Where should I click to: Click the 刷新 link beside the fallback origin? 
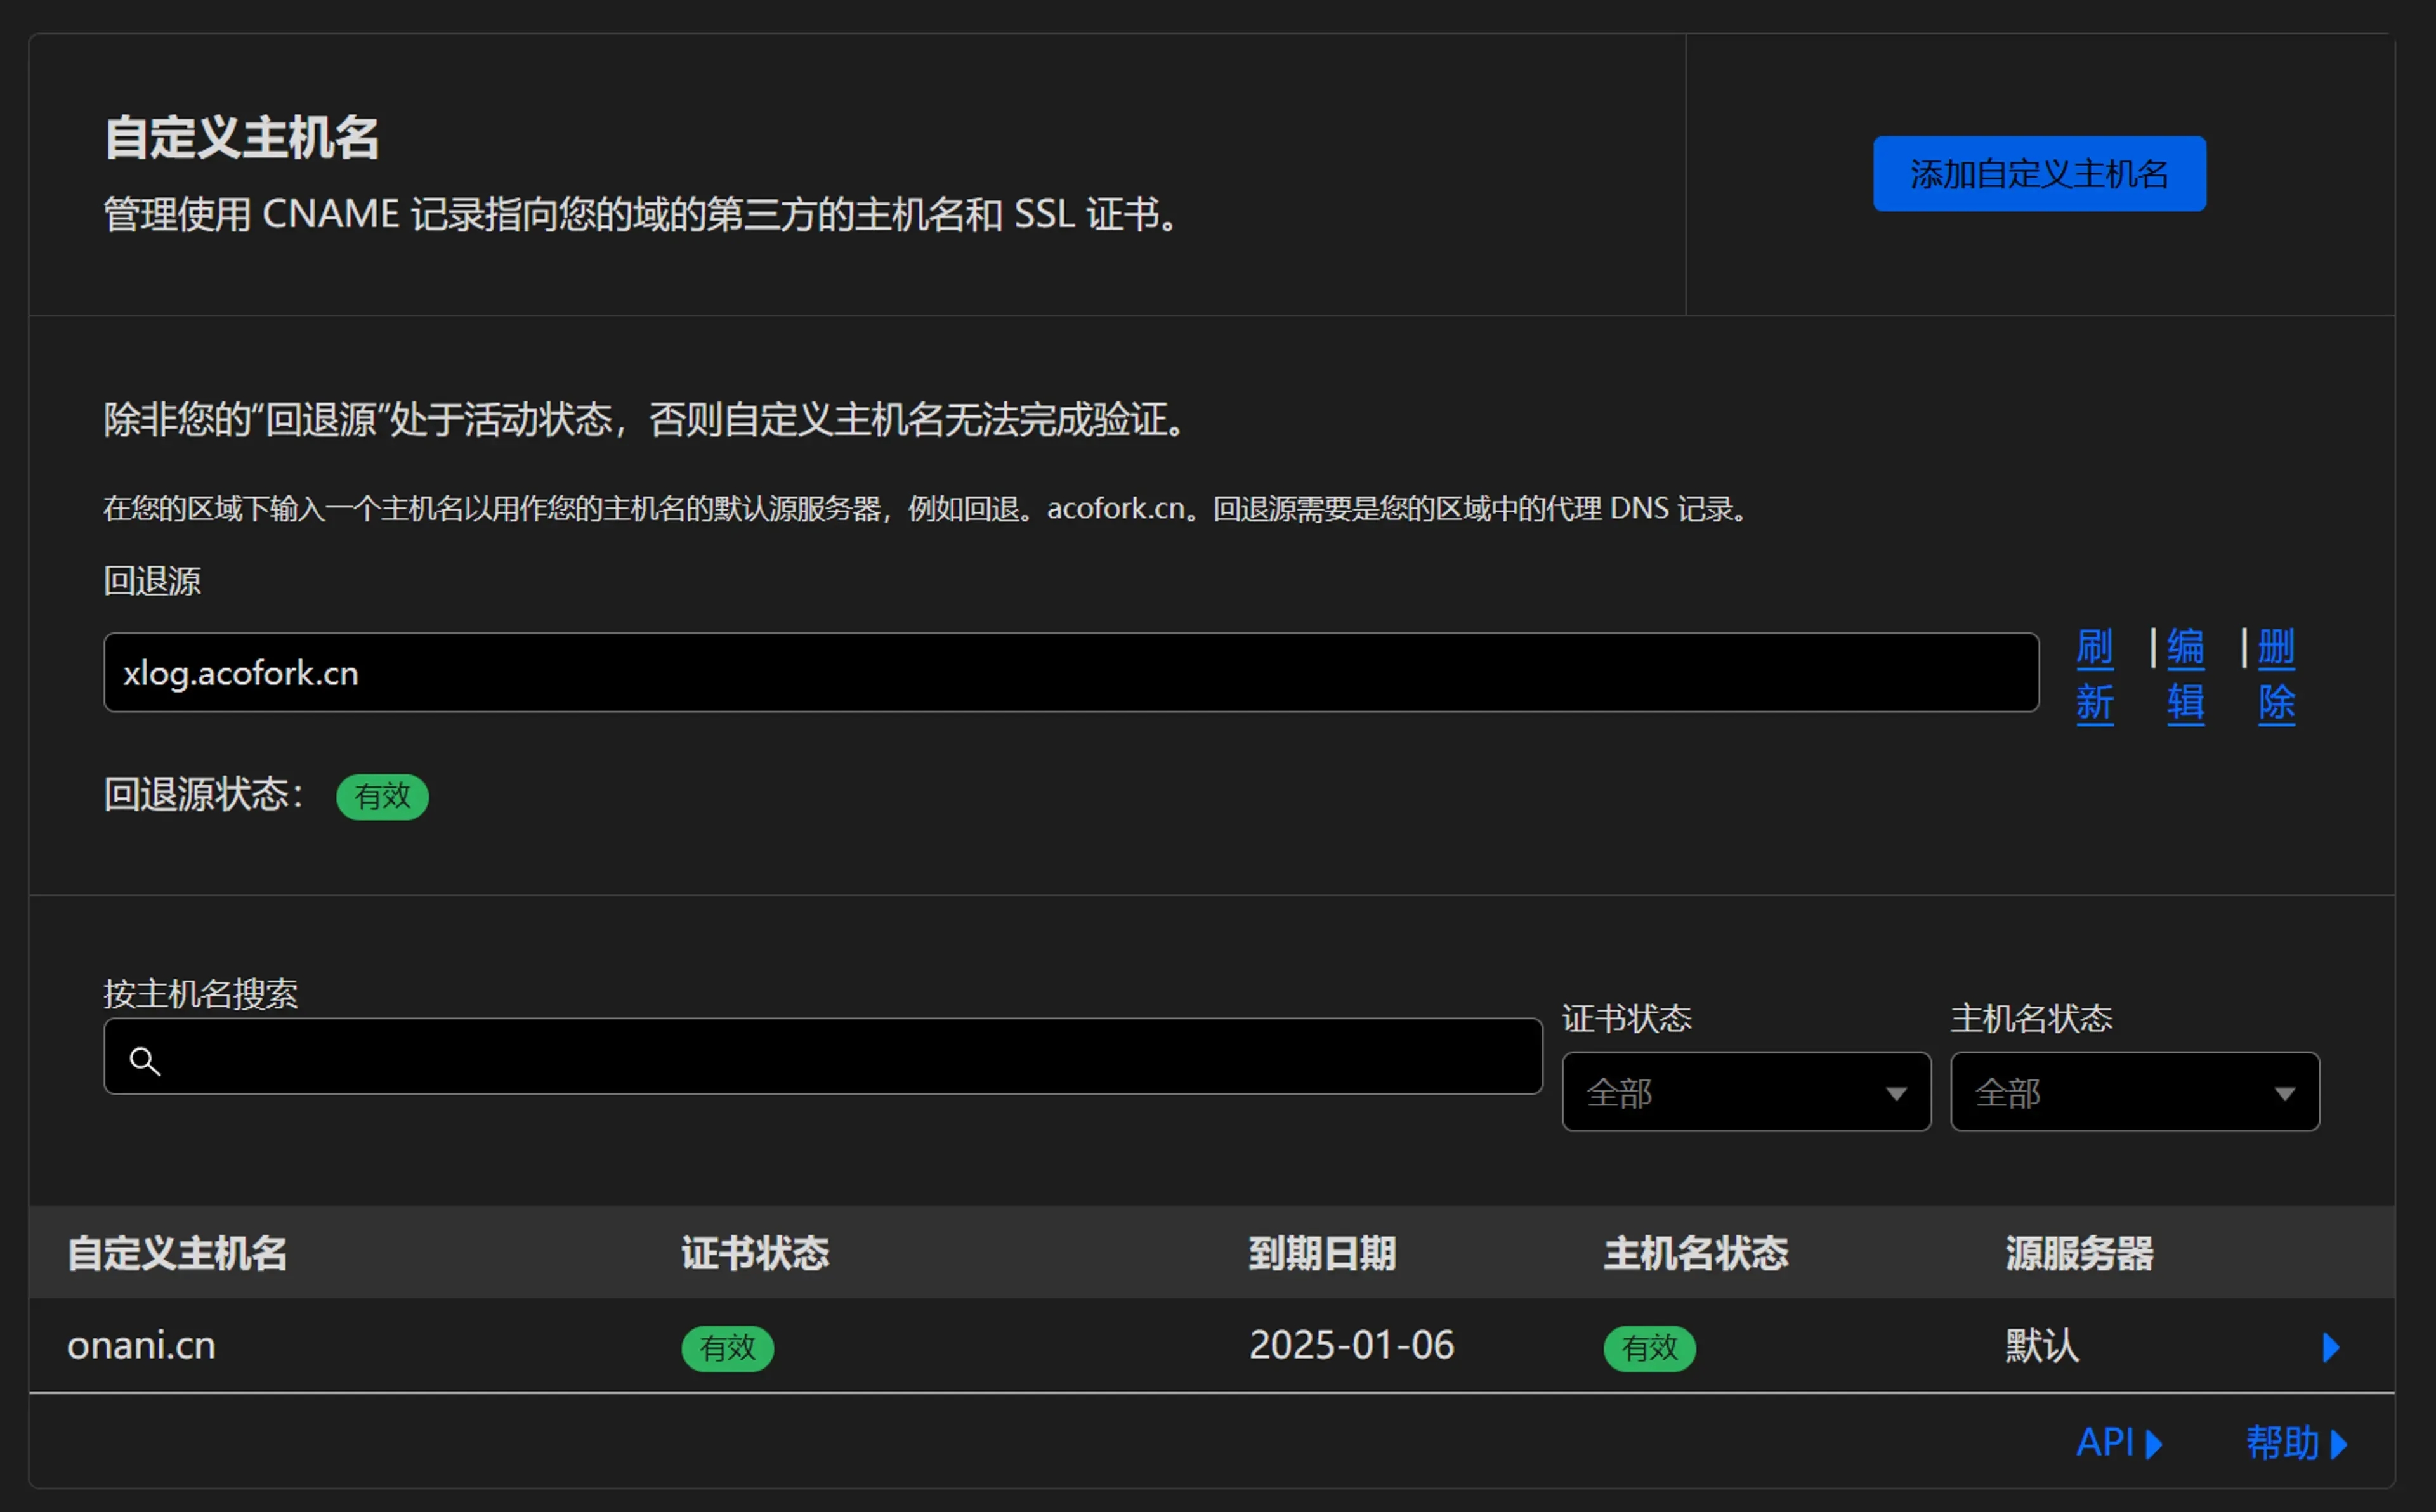[2094, 675]
